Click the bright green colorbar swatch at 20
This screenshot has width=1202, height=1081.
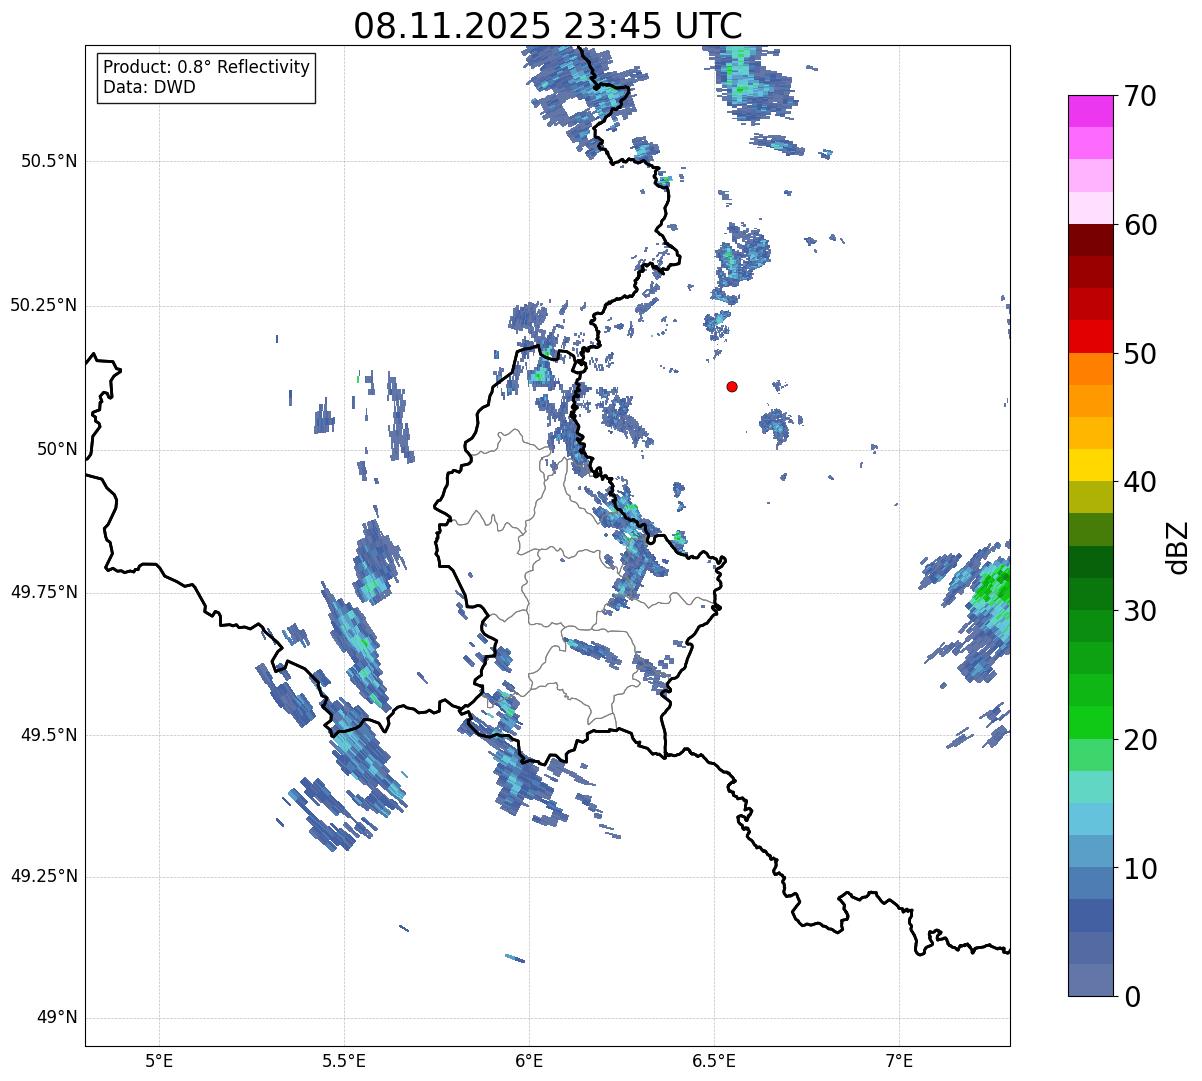[1090, 722]
